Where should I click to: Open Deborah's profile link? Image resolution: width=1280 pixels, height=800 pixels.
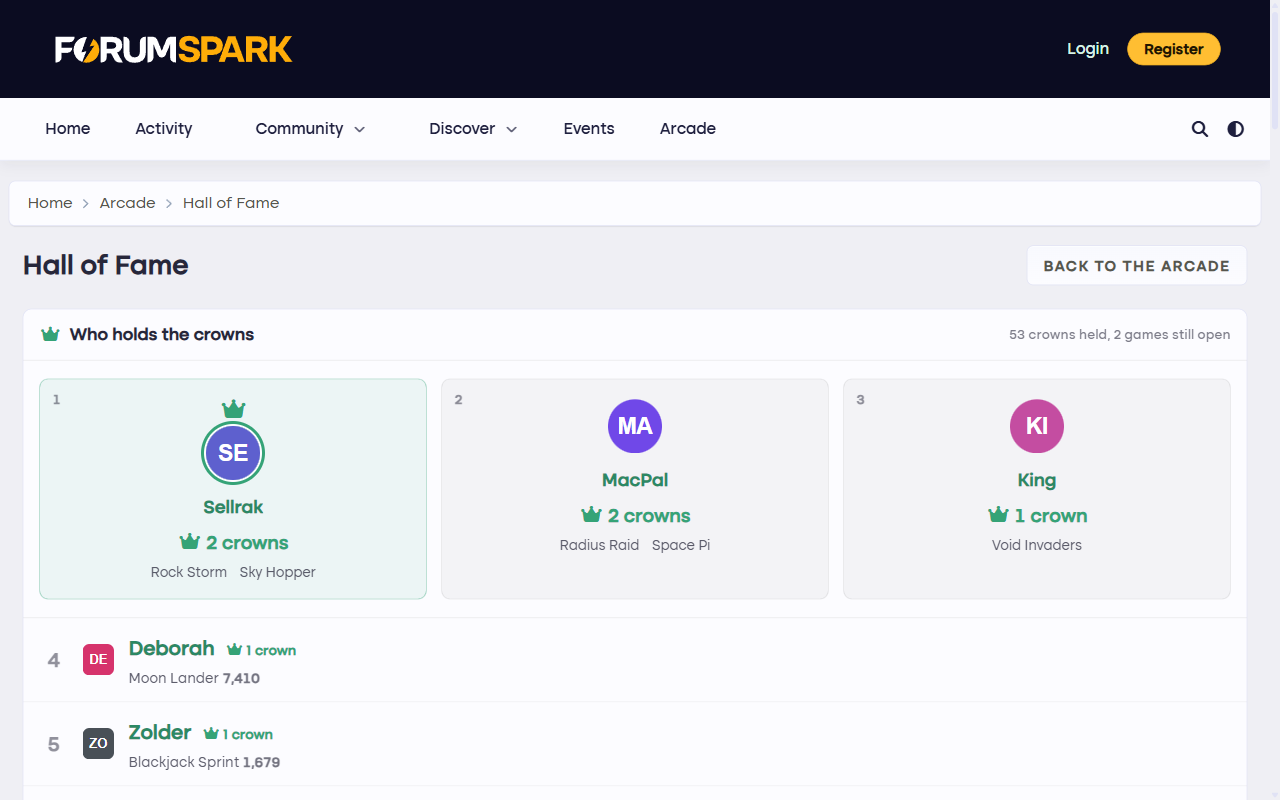[x=172, y=648]
